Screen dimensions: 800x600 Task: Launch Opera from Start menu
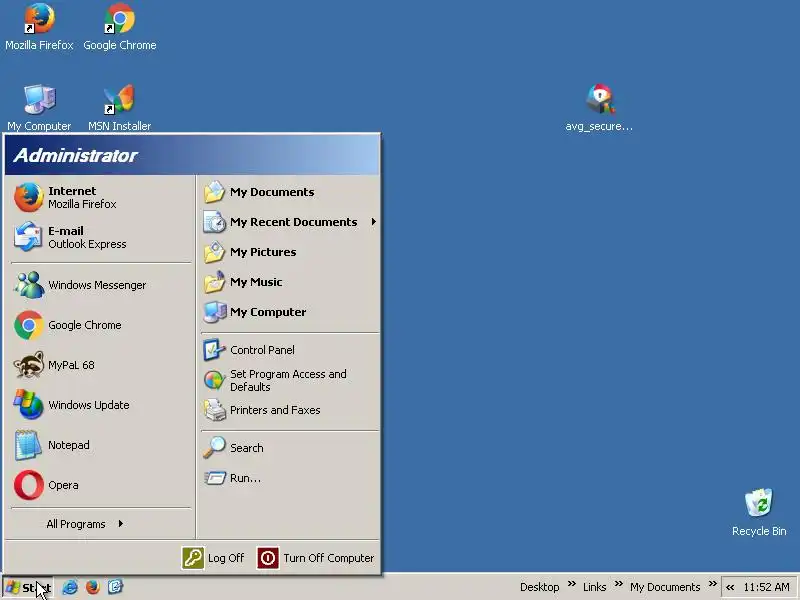pyautogui.click(x=100, y=485)
